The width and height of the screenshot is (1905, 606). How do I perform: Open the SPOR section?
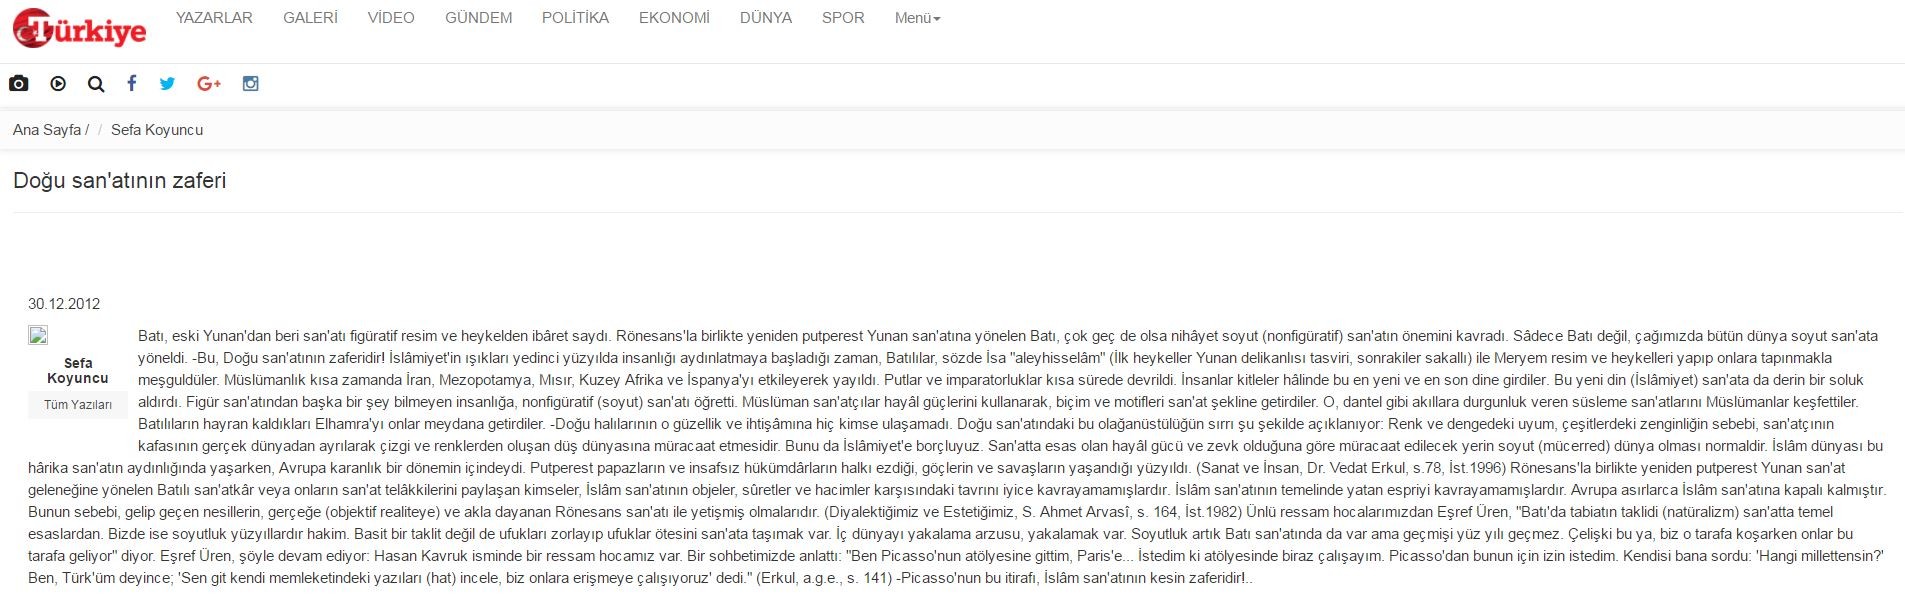[x=843, y=18]
